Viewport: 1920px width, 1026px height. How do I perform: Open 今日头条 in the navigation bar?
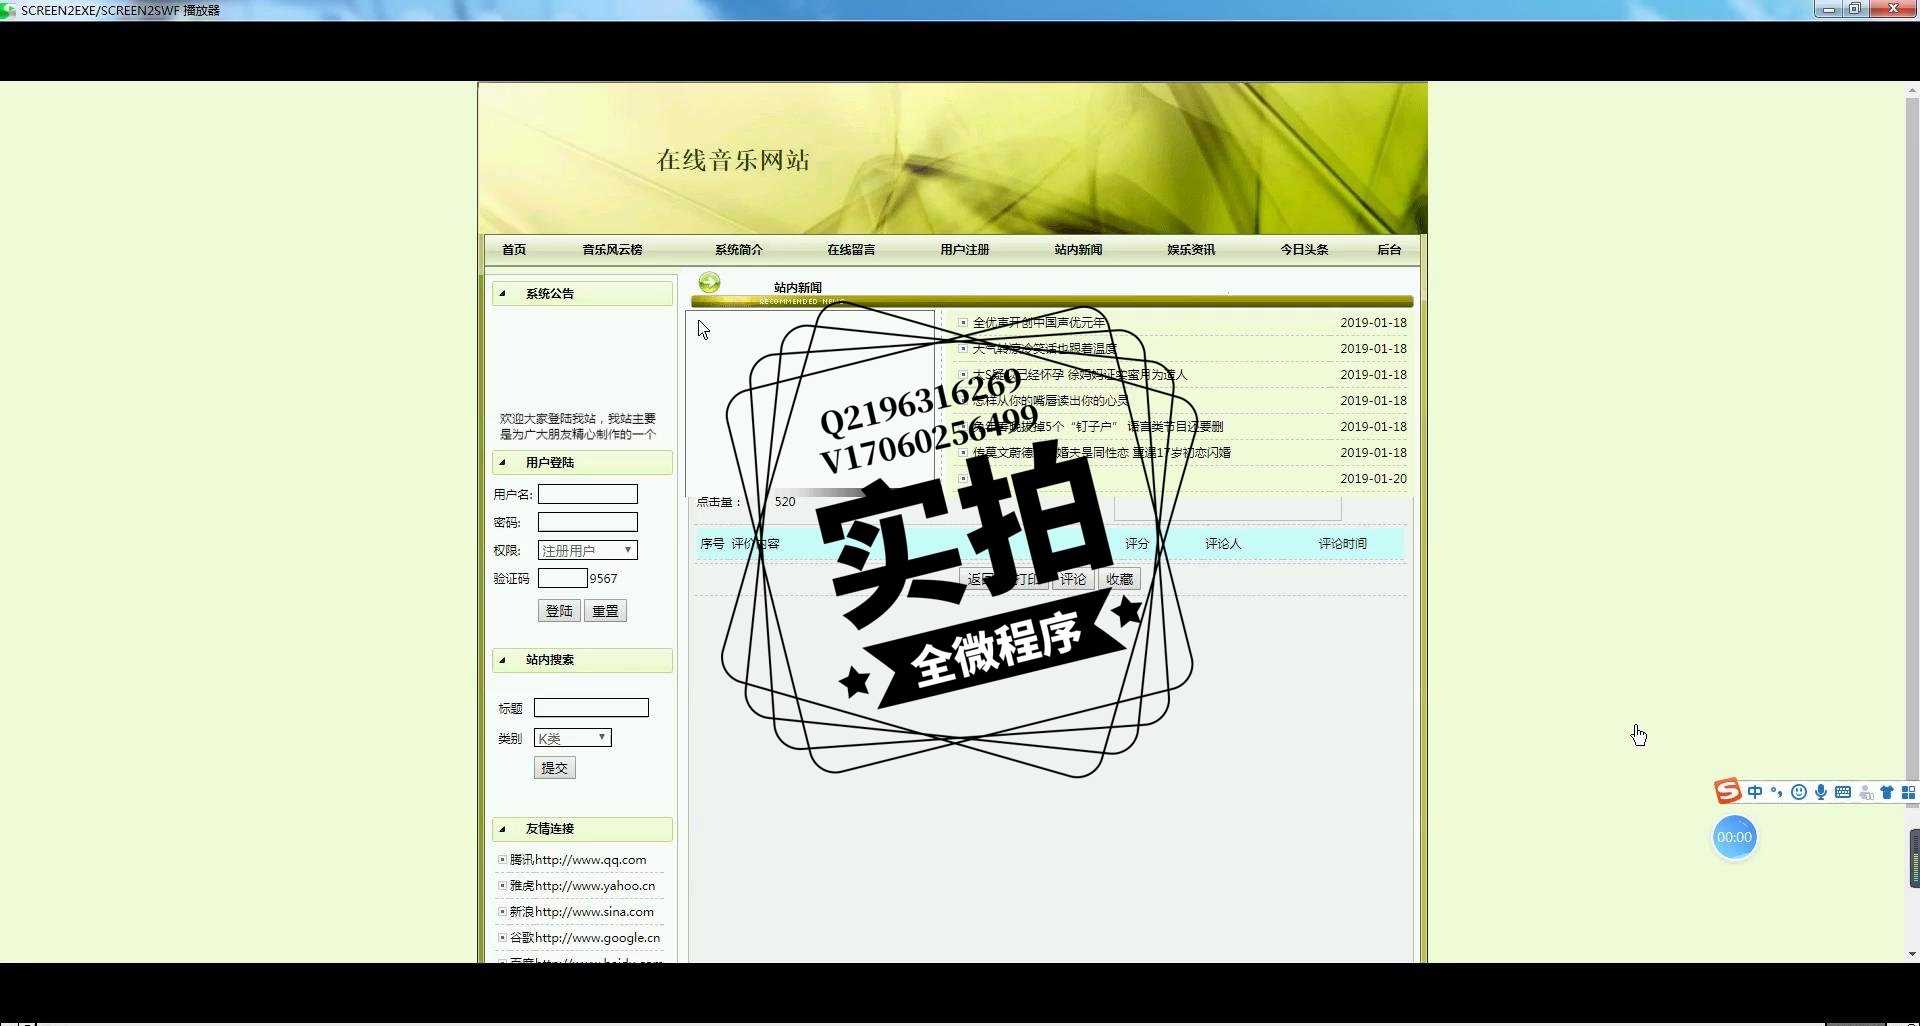[x=1304, y=250]
